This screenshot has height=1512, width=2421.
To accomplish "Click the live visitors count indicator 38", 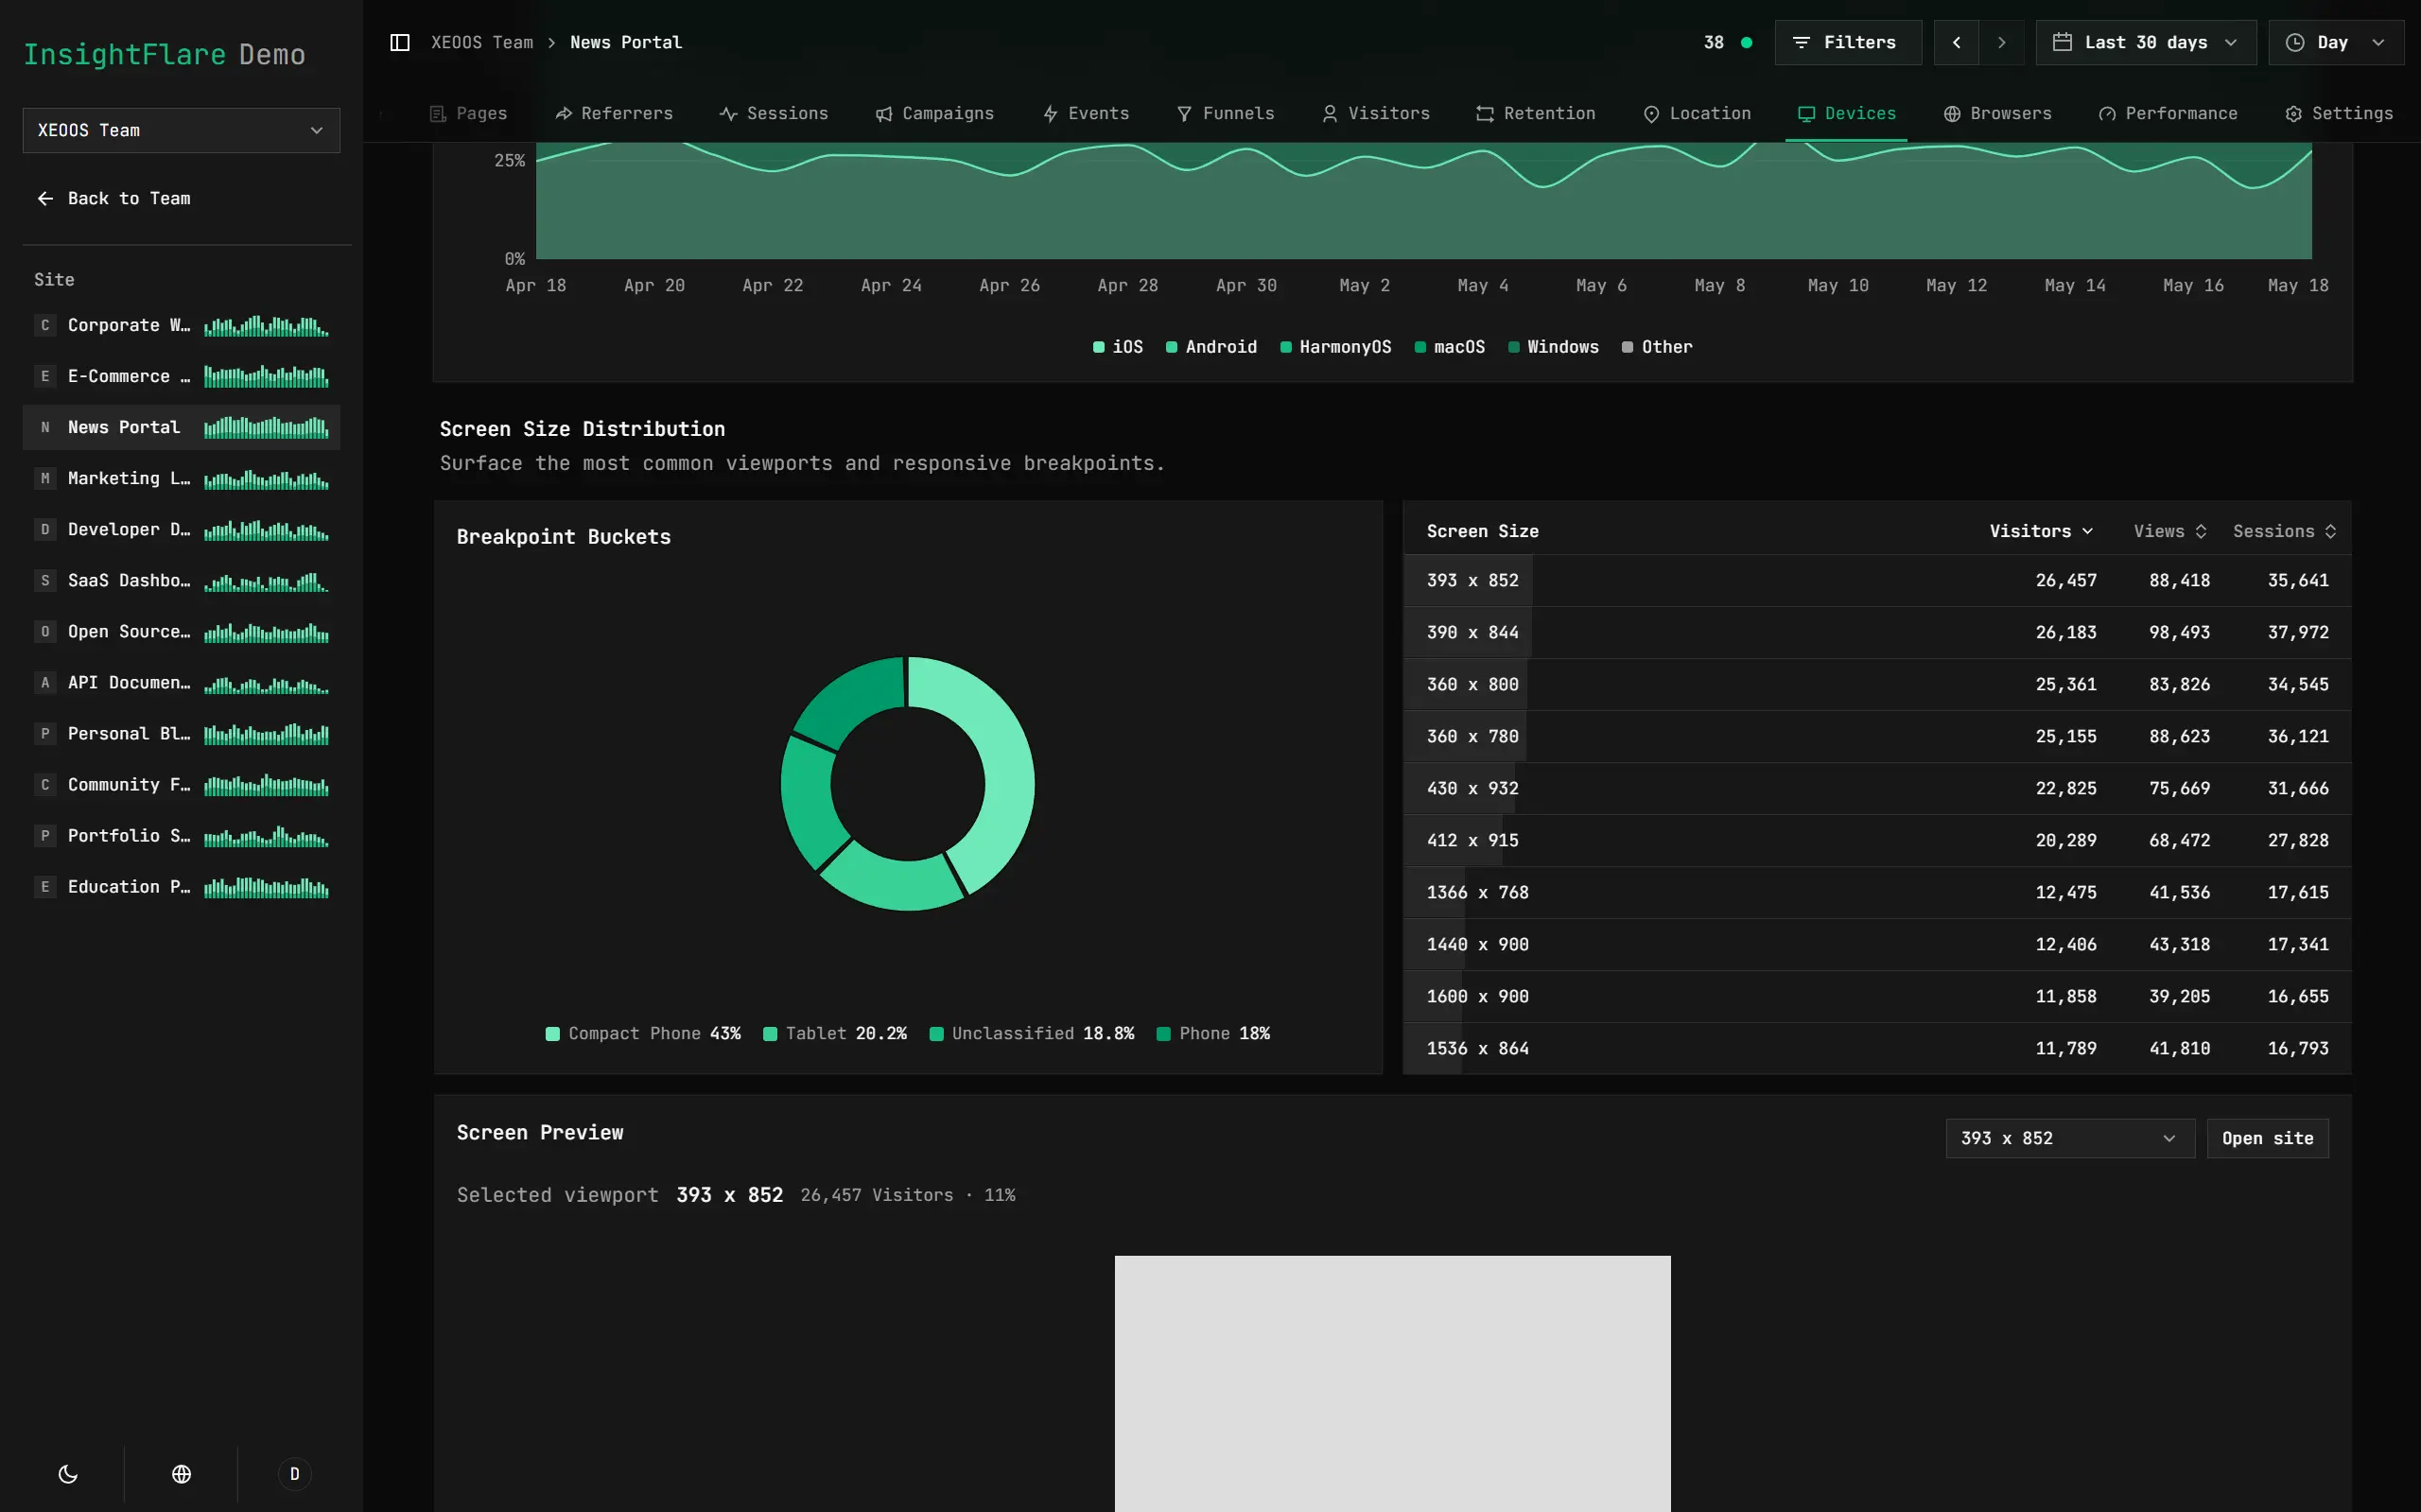I will click(1727, 42).
